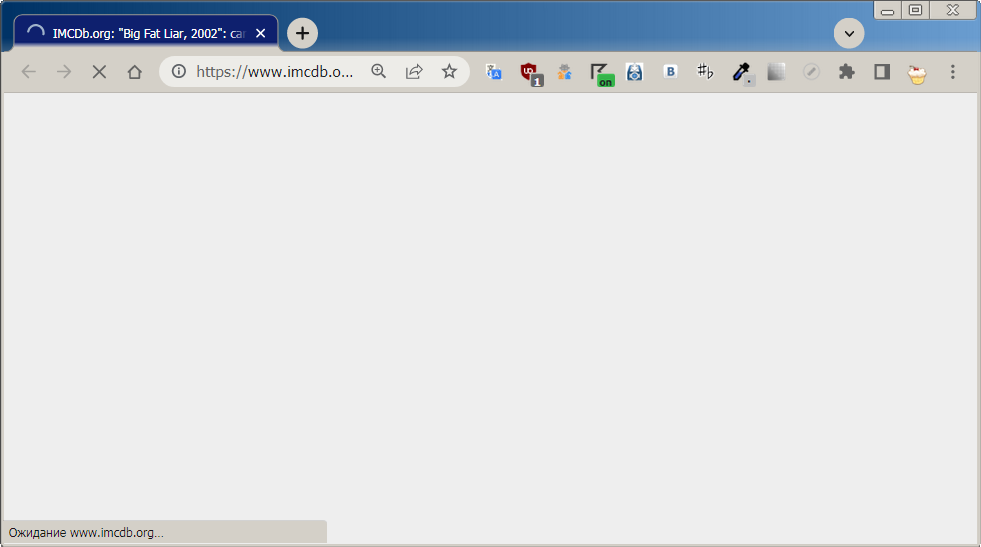Toggle the browser side panel
This screenshot has width=981, height=547.
(x=882, y=72)
